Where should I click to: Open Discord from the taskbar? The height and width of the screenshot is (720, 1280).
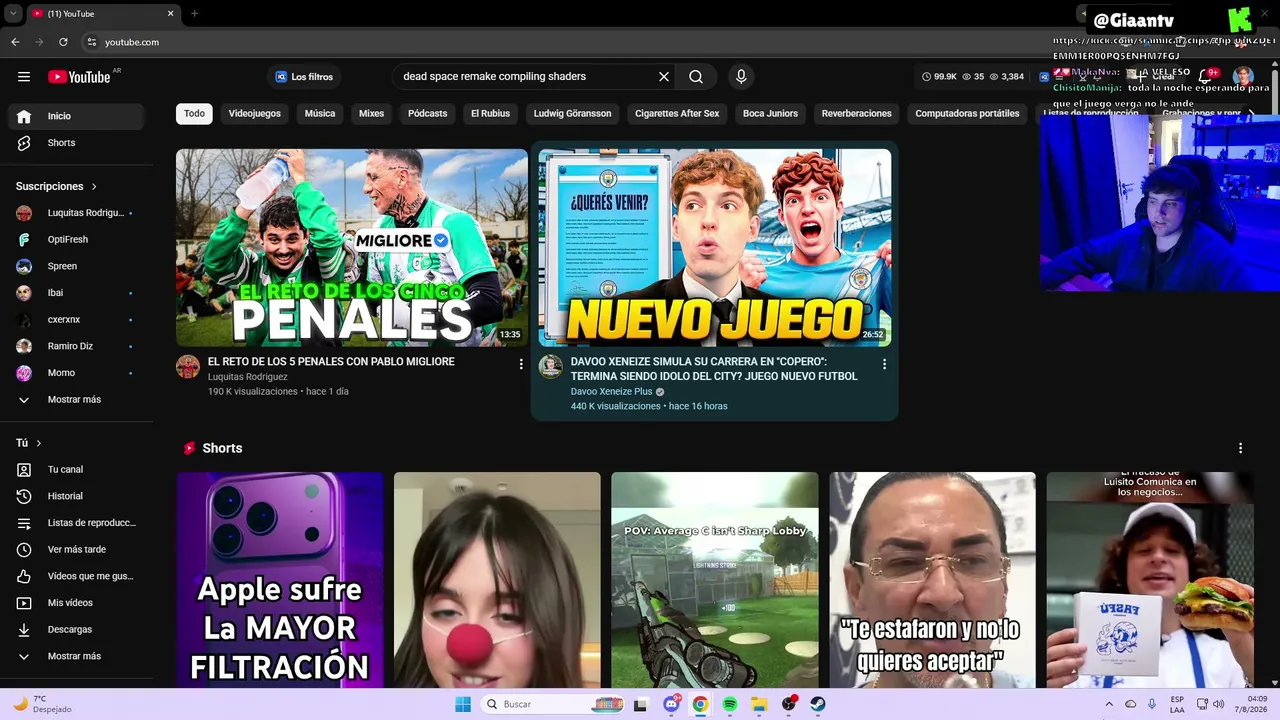pos(671,704)
